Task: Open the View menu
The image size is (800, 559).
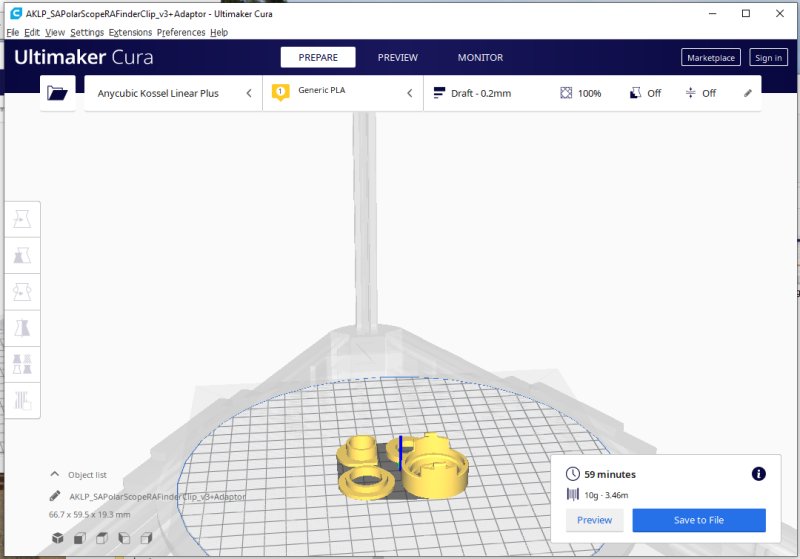Action: (55, 32)
